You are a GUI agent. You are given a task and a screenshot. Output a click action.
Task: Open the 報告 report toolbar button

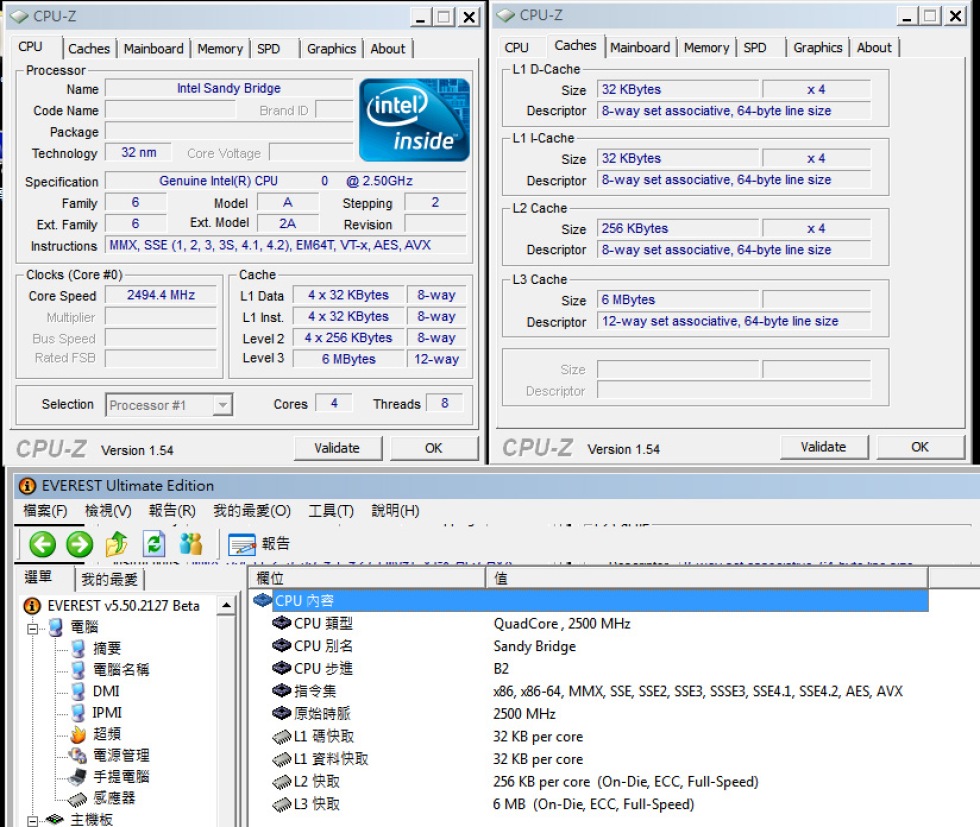[260, 544]
